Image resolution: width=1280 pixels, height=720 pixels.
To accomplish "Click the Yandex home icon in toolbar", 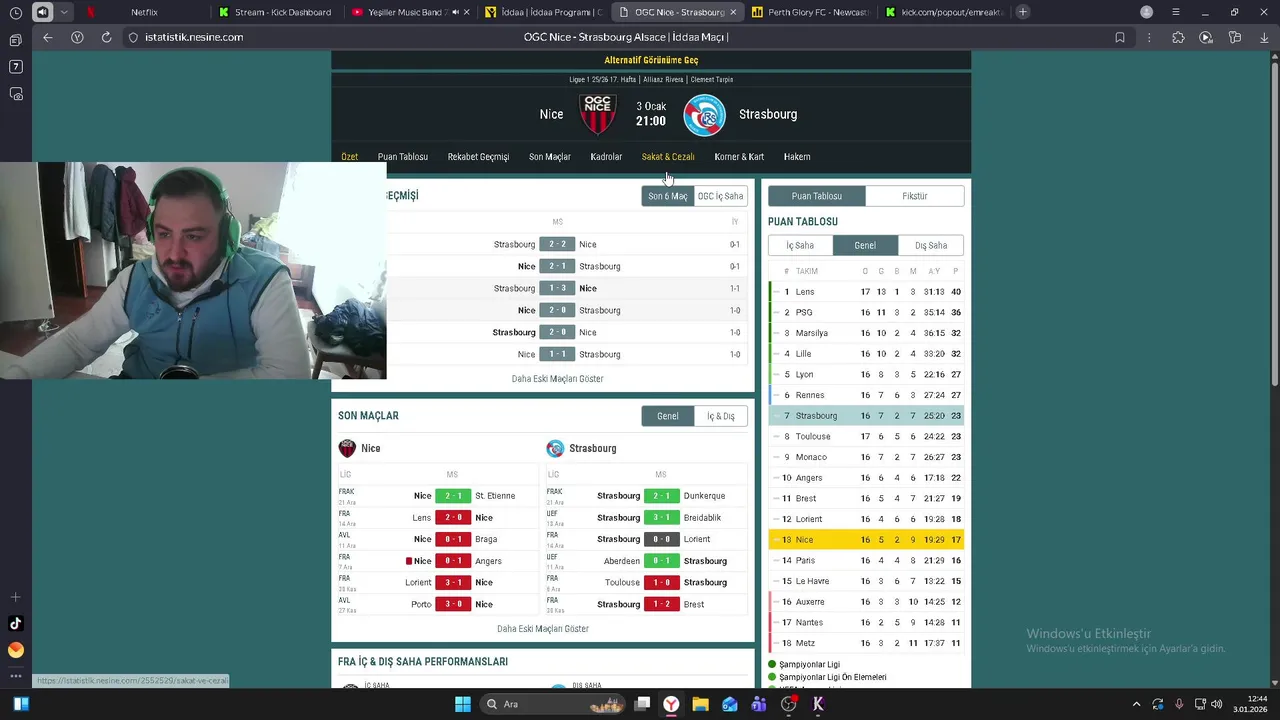I will [x=77, y=37].
